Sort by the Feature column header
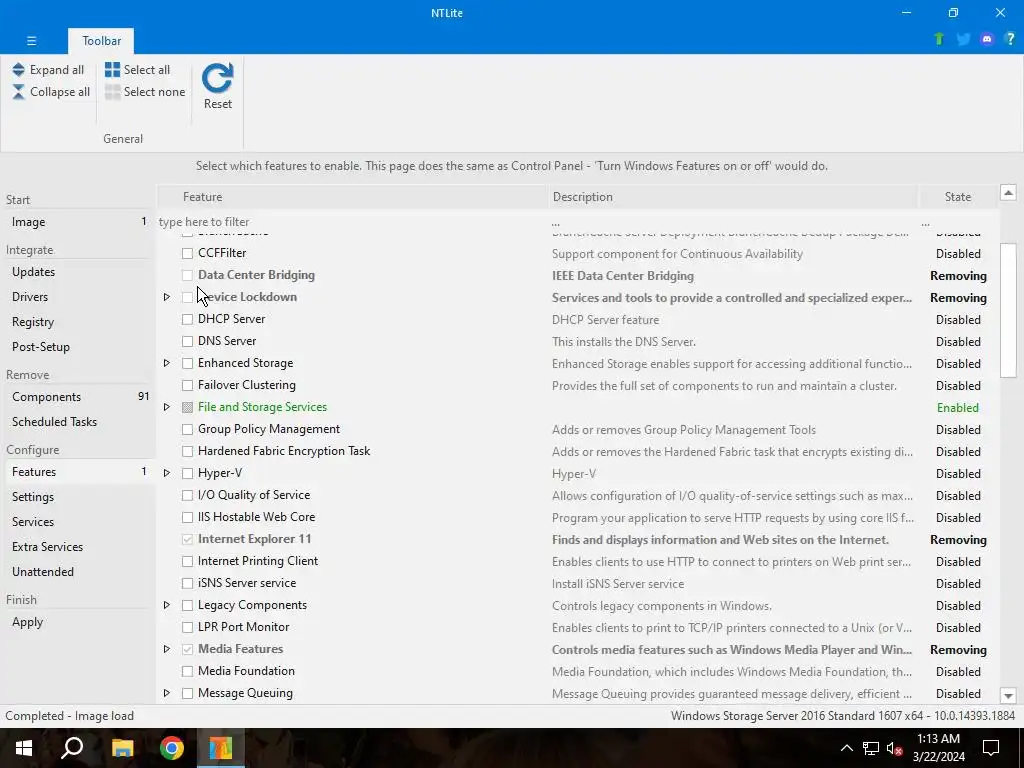Image resolution: width=1024 pixels, height=768 pixels. click(x=353, y=197)
